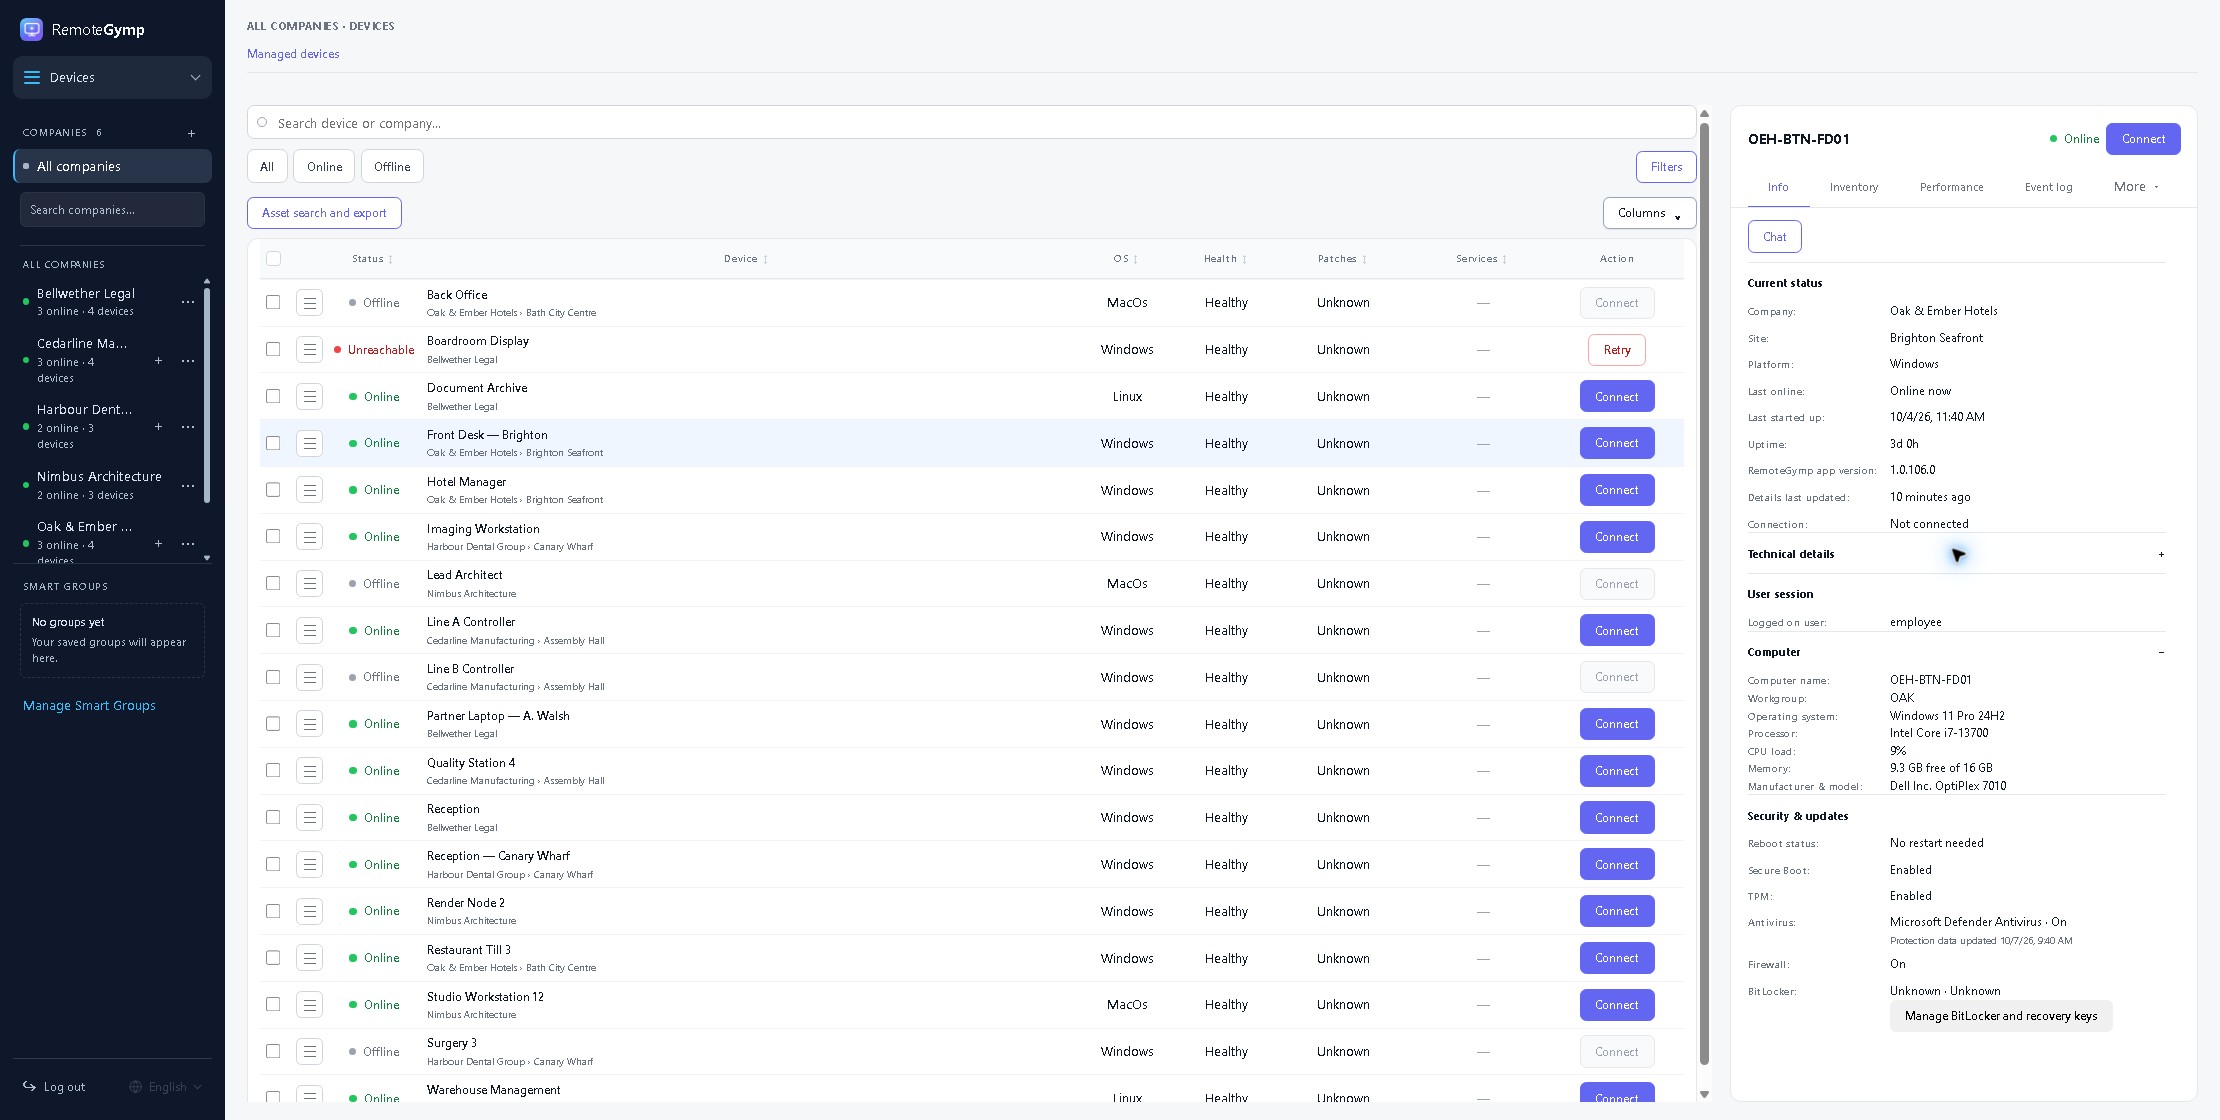Toggle the select-all devices checkbox

(x=274, y=259)
